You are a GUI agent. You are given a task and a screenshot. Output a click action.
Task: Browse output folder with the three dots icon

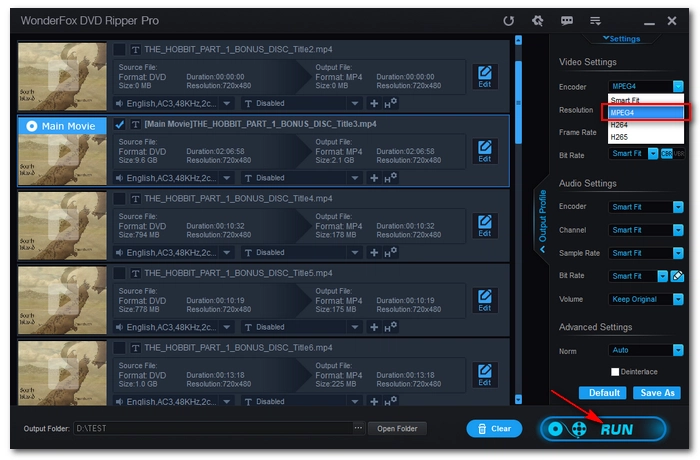[x=358, y=428]
